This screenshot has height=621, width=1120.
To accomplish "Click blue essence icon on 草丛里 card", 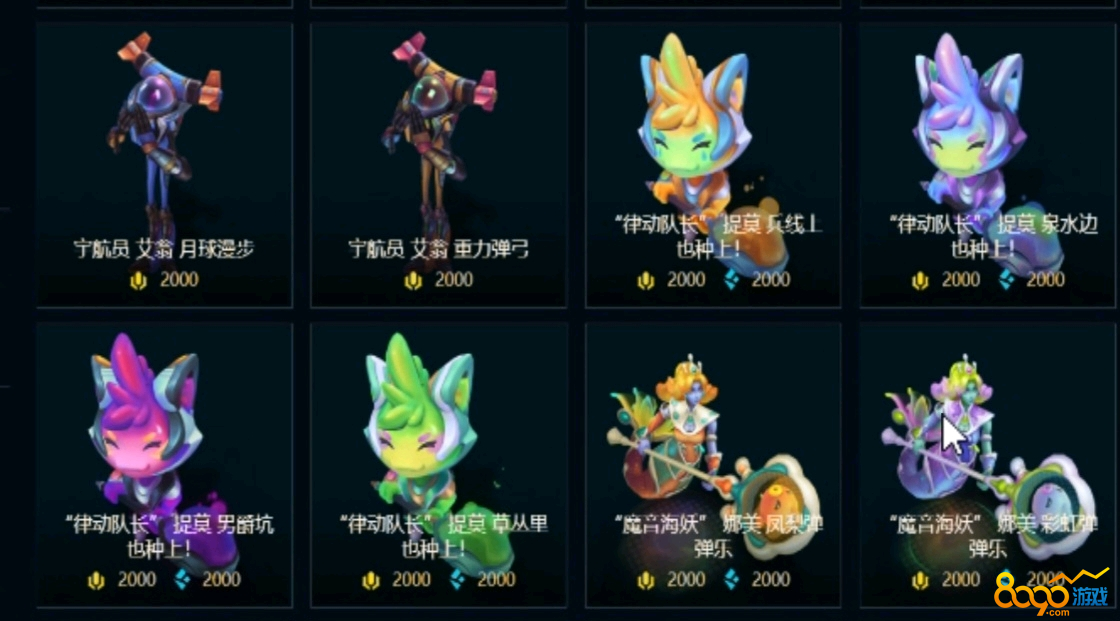I will click(457, 580).
